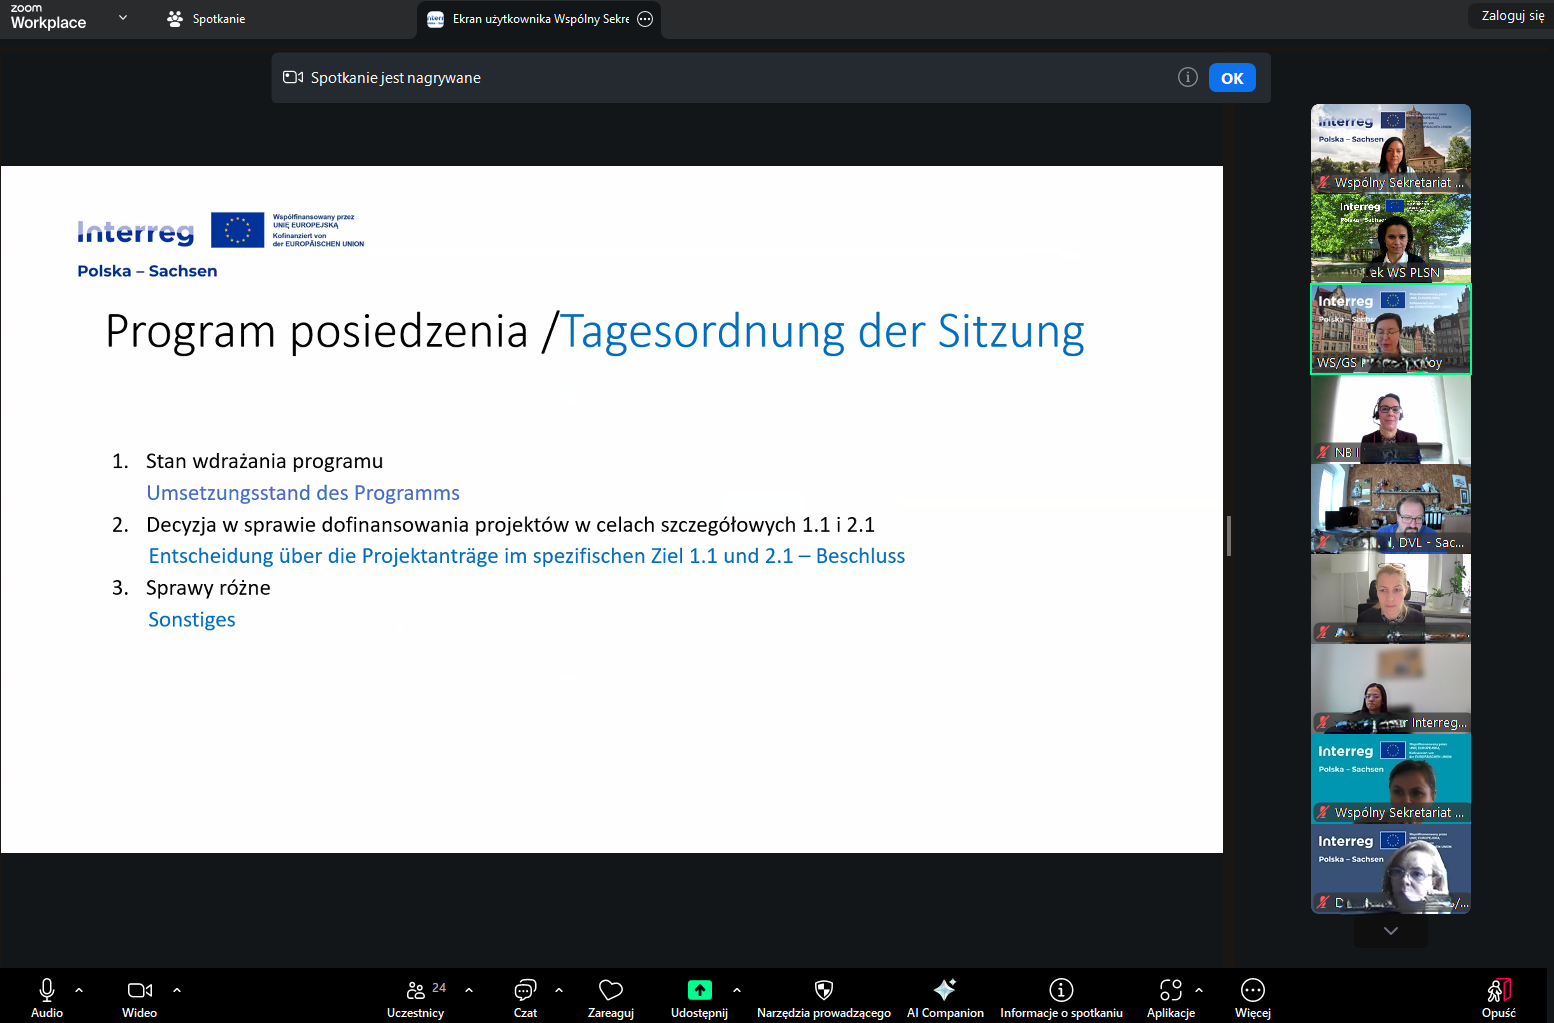
Task: Mute the microphone via Audio control
Action: [x=46, y=997]
